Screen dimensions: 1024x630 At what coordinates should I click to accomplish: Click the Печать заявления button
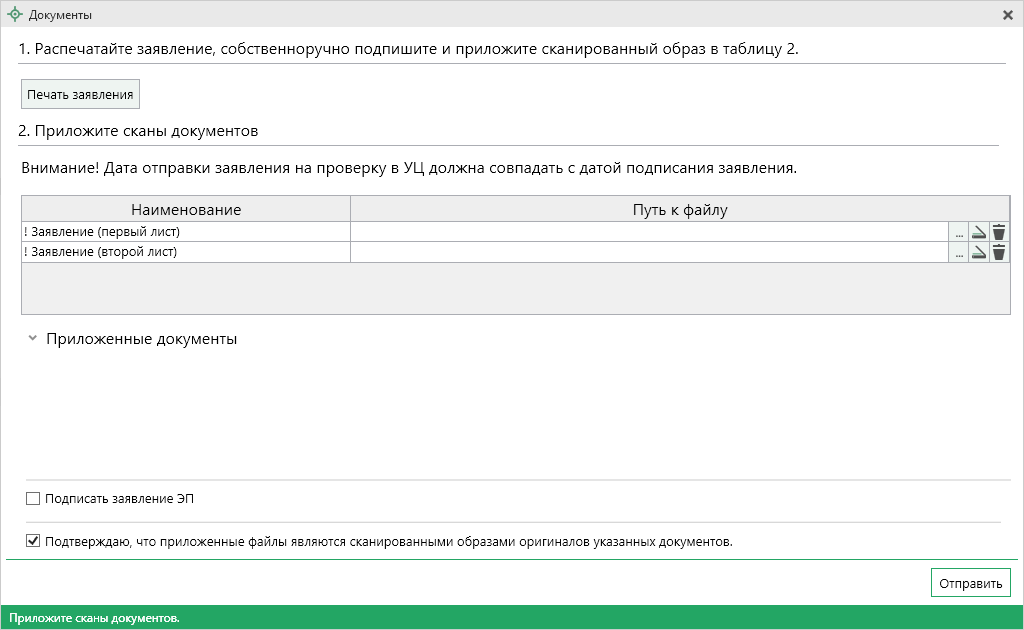[80, 94]
